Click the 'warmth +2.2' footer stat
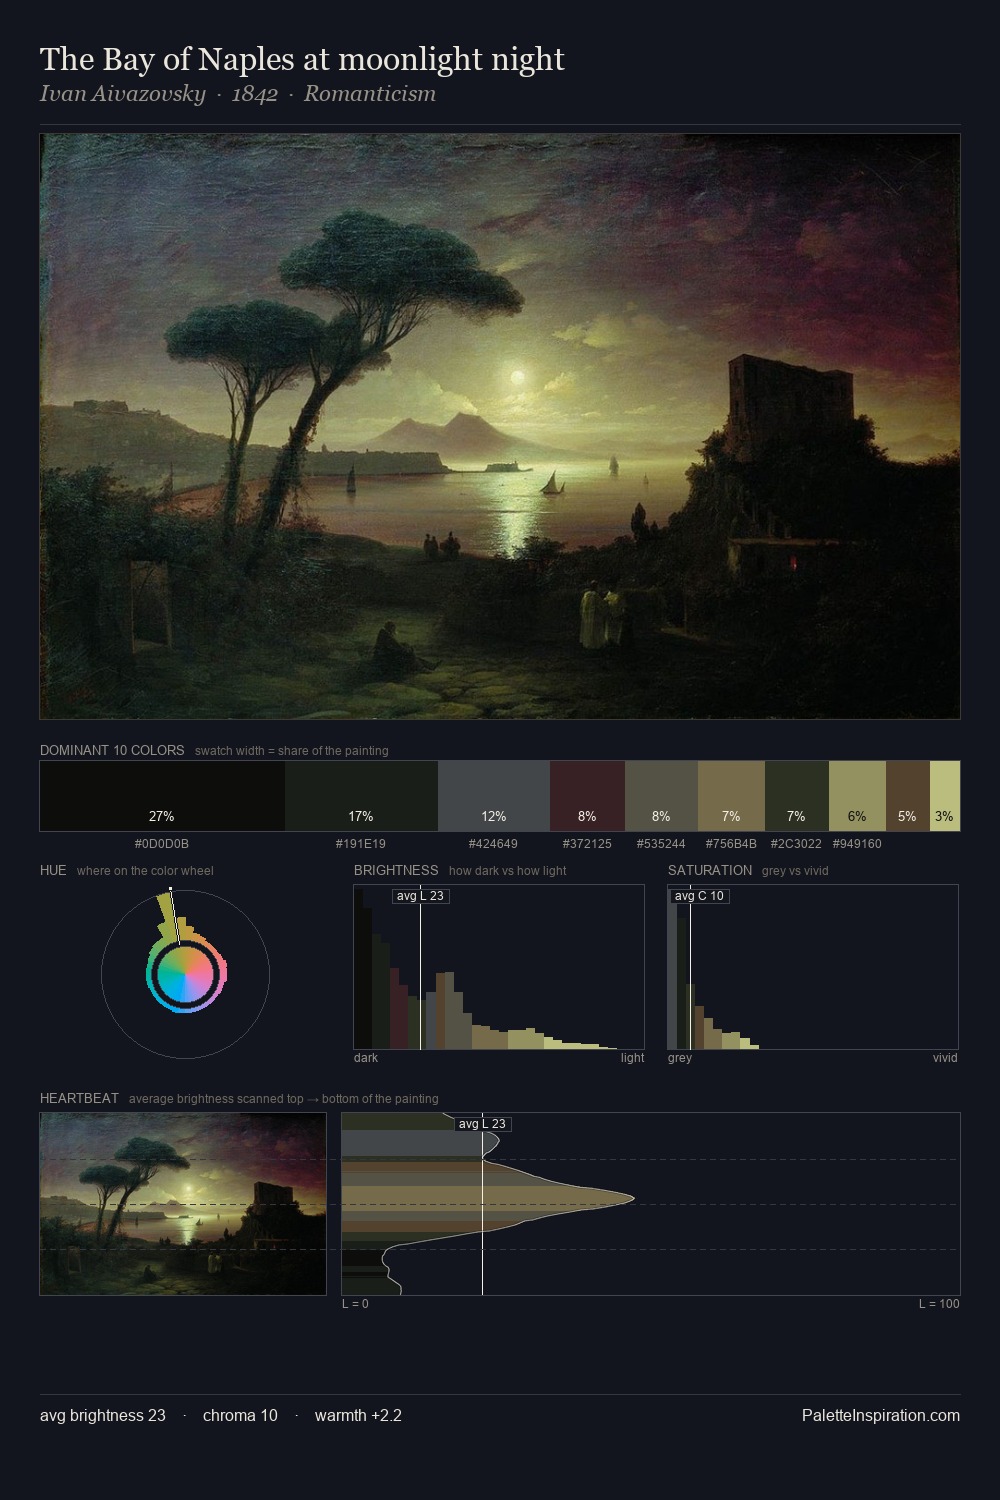The image size is (1000, 1500). click(358, 1416)
